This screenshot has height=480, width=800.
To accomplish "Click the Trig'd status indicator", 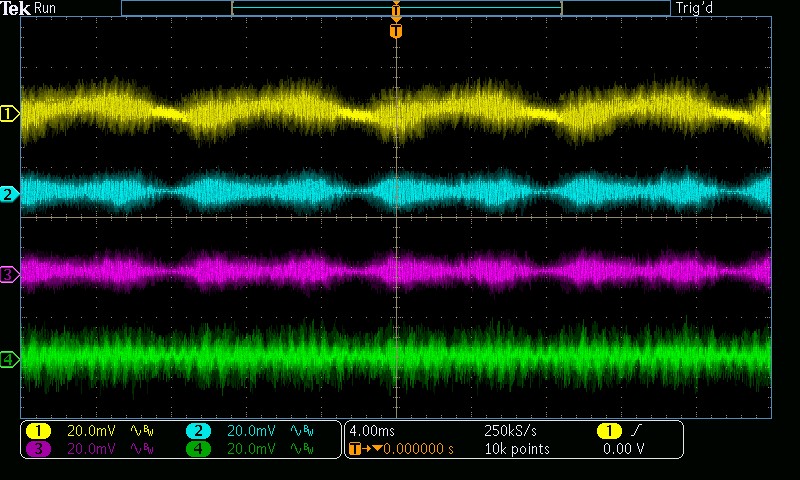I will tap(694, 8).
